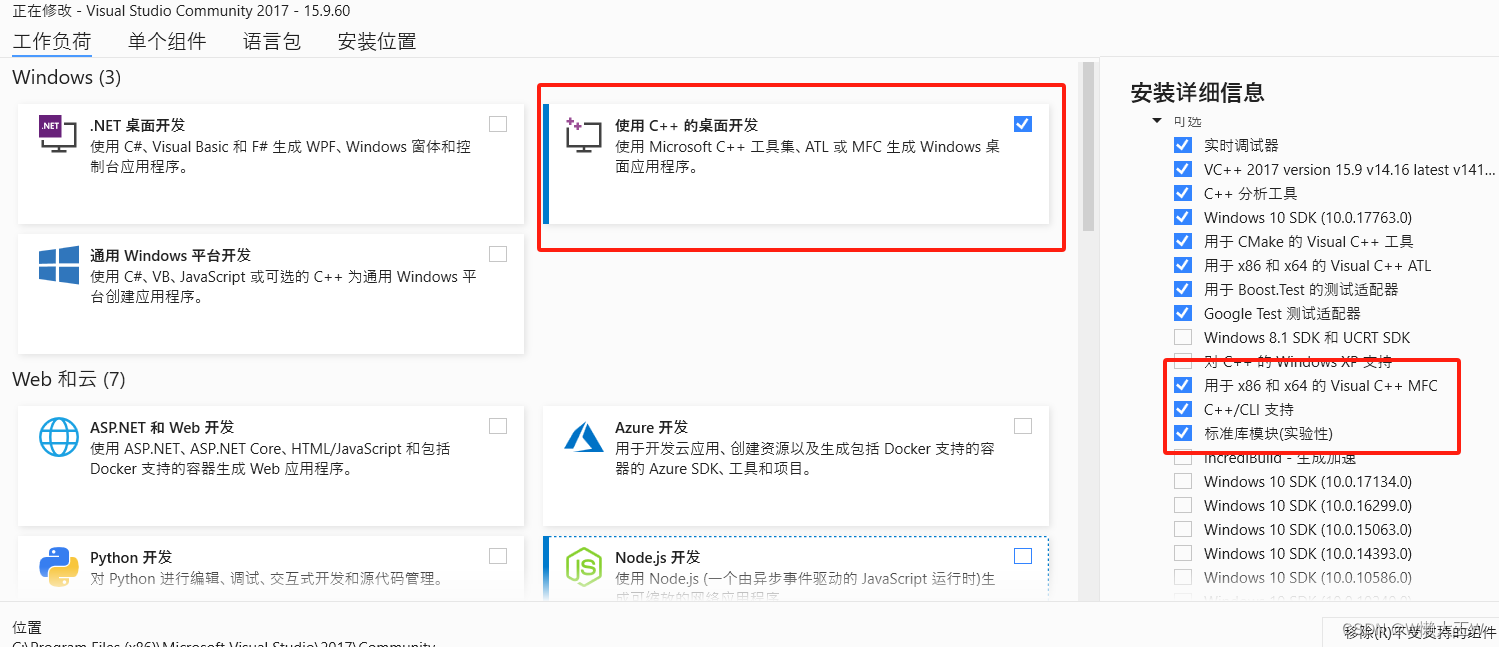This screenshot has width=1499, height=647.
Task: Click the Web 和云 (7) section heading
Action: coord(69,379)
